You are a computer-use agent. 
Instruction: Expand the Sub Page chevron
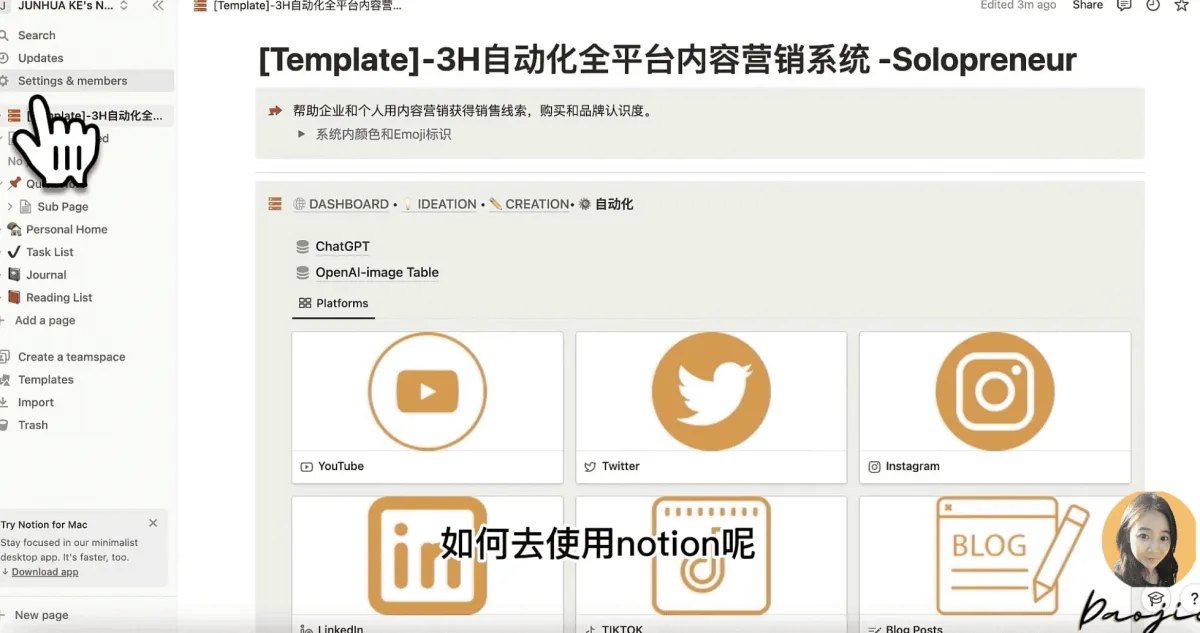pos(10,207)
